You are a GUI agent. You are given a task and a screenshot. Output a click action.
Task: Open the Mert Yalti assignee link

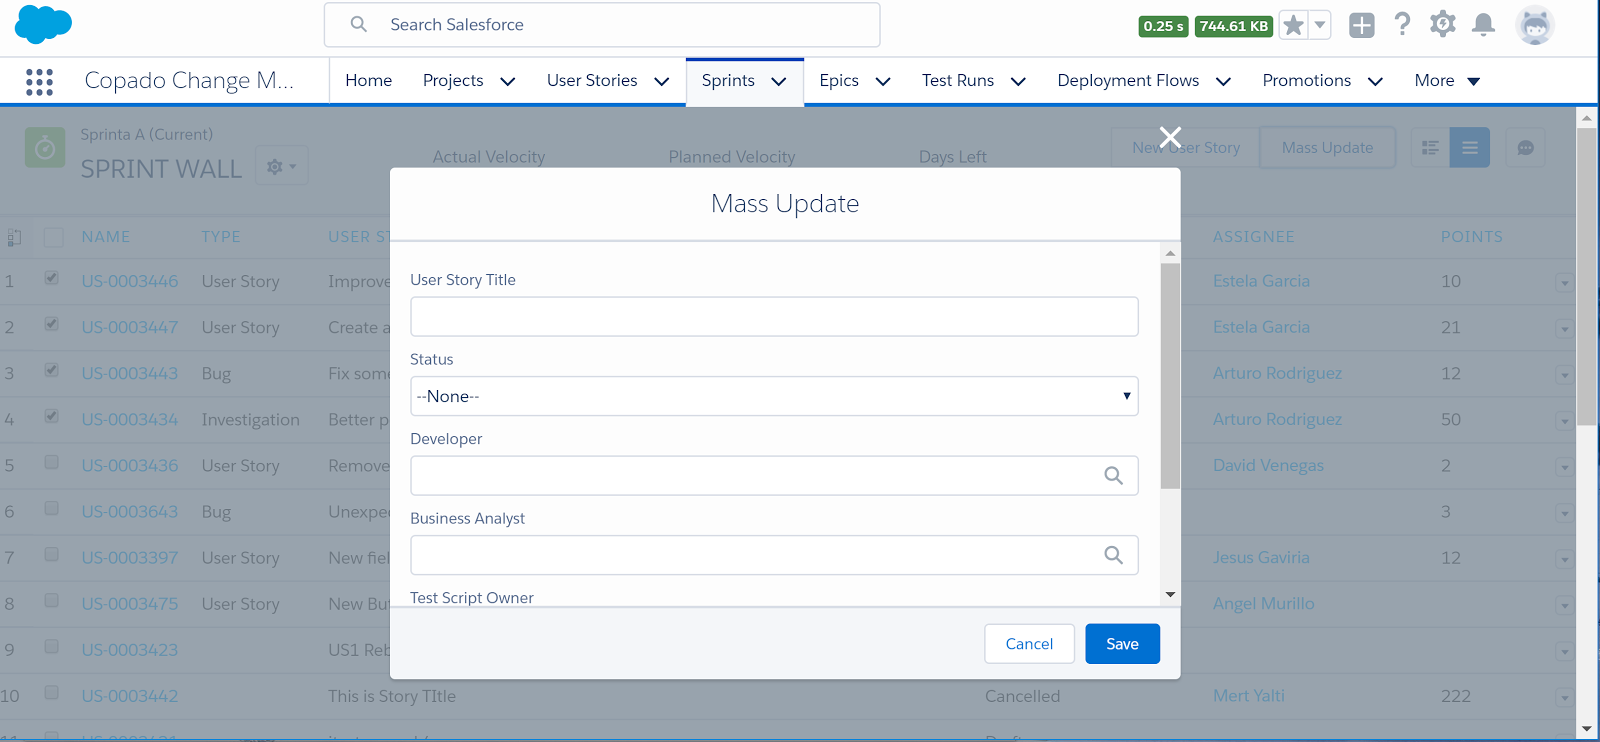click(x=1249, y=696)
